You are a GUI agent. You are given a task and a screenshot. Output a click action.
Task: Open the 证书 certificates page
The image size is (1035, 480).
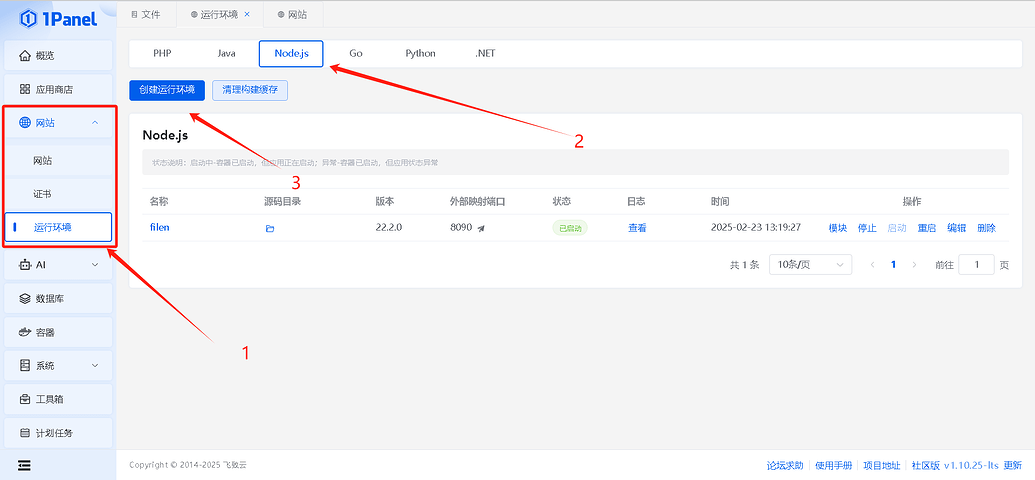click(58, 194)
